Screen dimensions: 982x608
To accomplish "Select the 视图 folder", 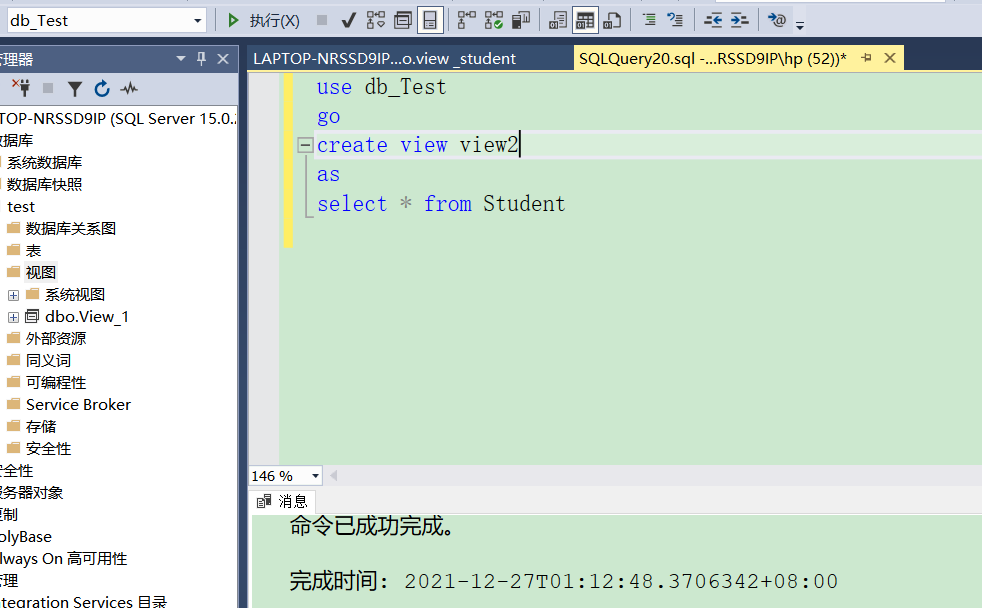I will (41, 272).
